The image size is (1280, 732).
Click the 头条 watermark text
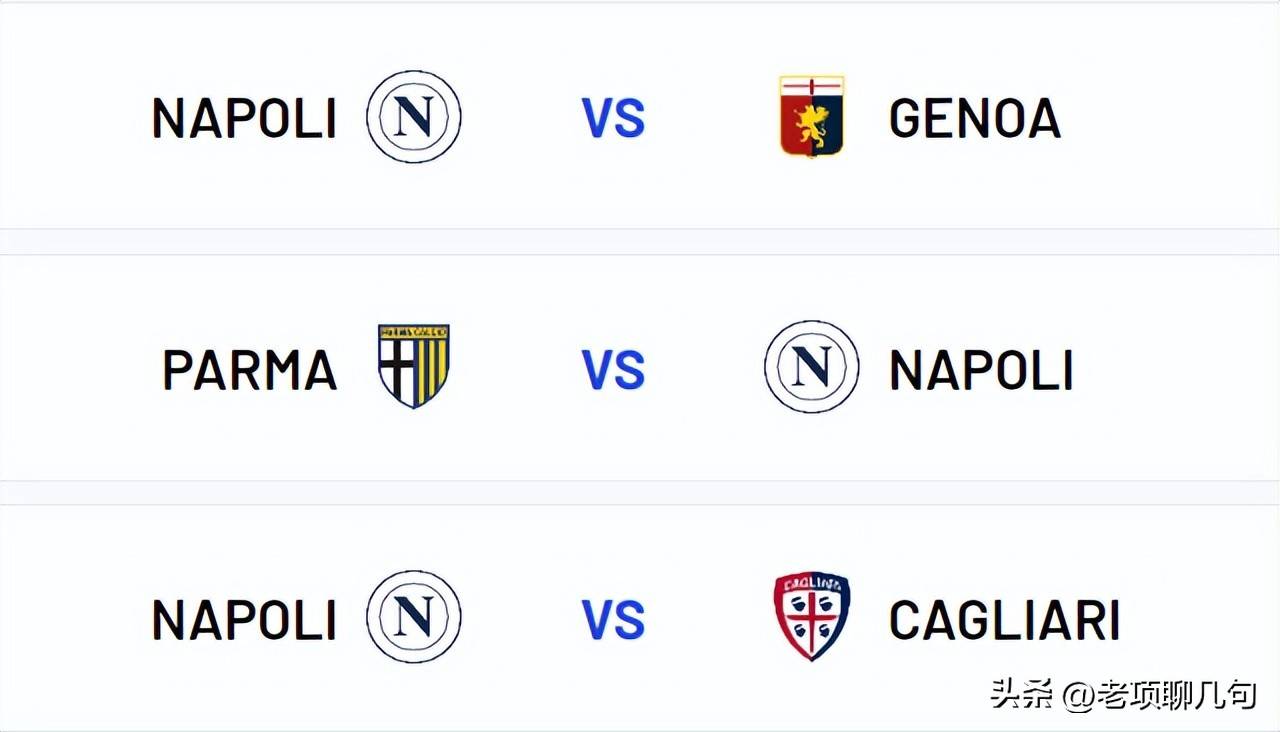click(x=1021, y=694)
